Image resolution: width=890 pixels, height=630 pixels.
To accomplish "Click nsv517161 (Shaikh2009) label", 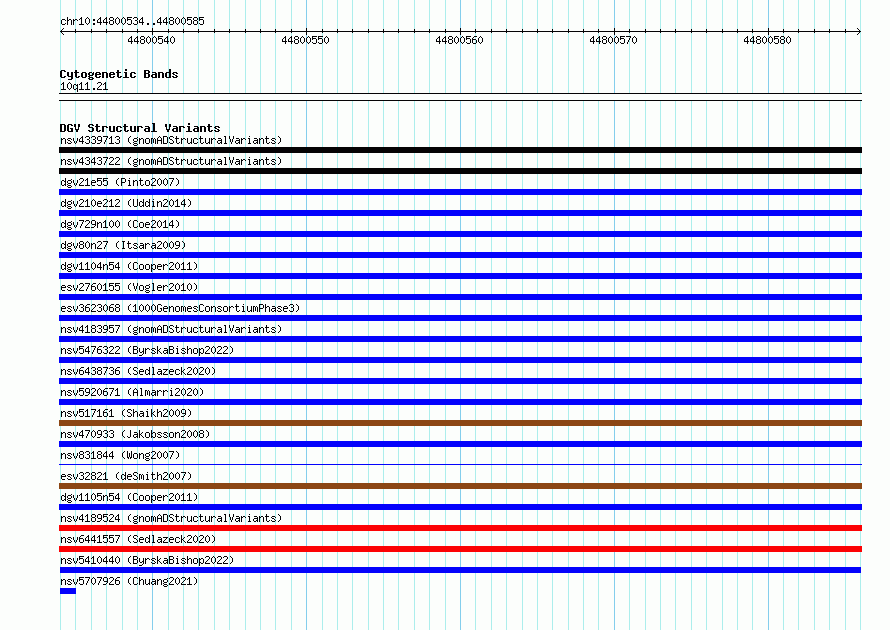I will (126, 413).
